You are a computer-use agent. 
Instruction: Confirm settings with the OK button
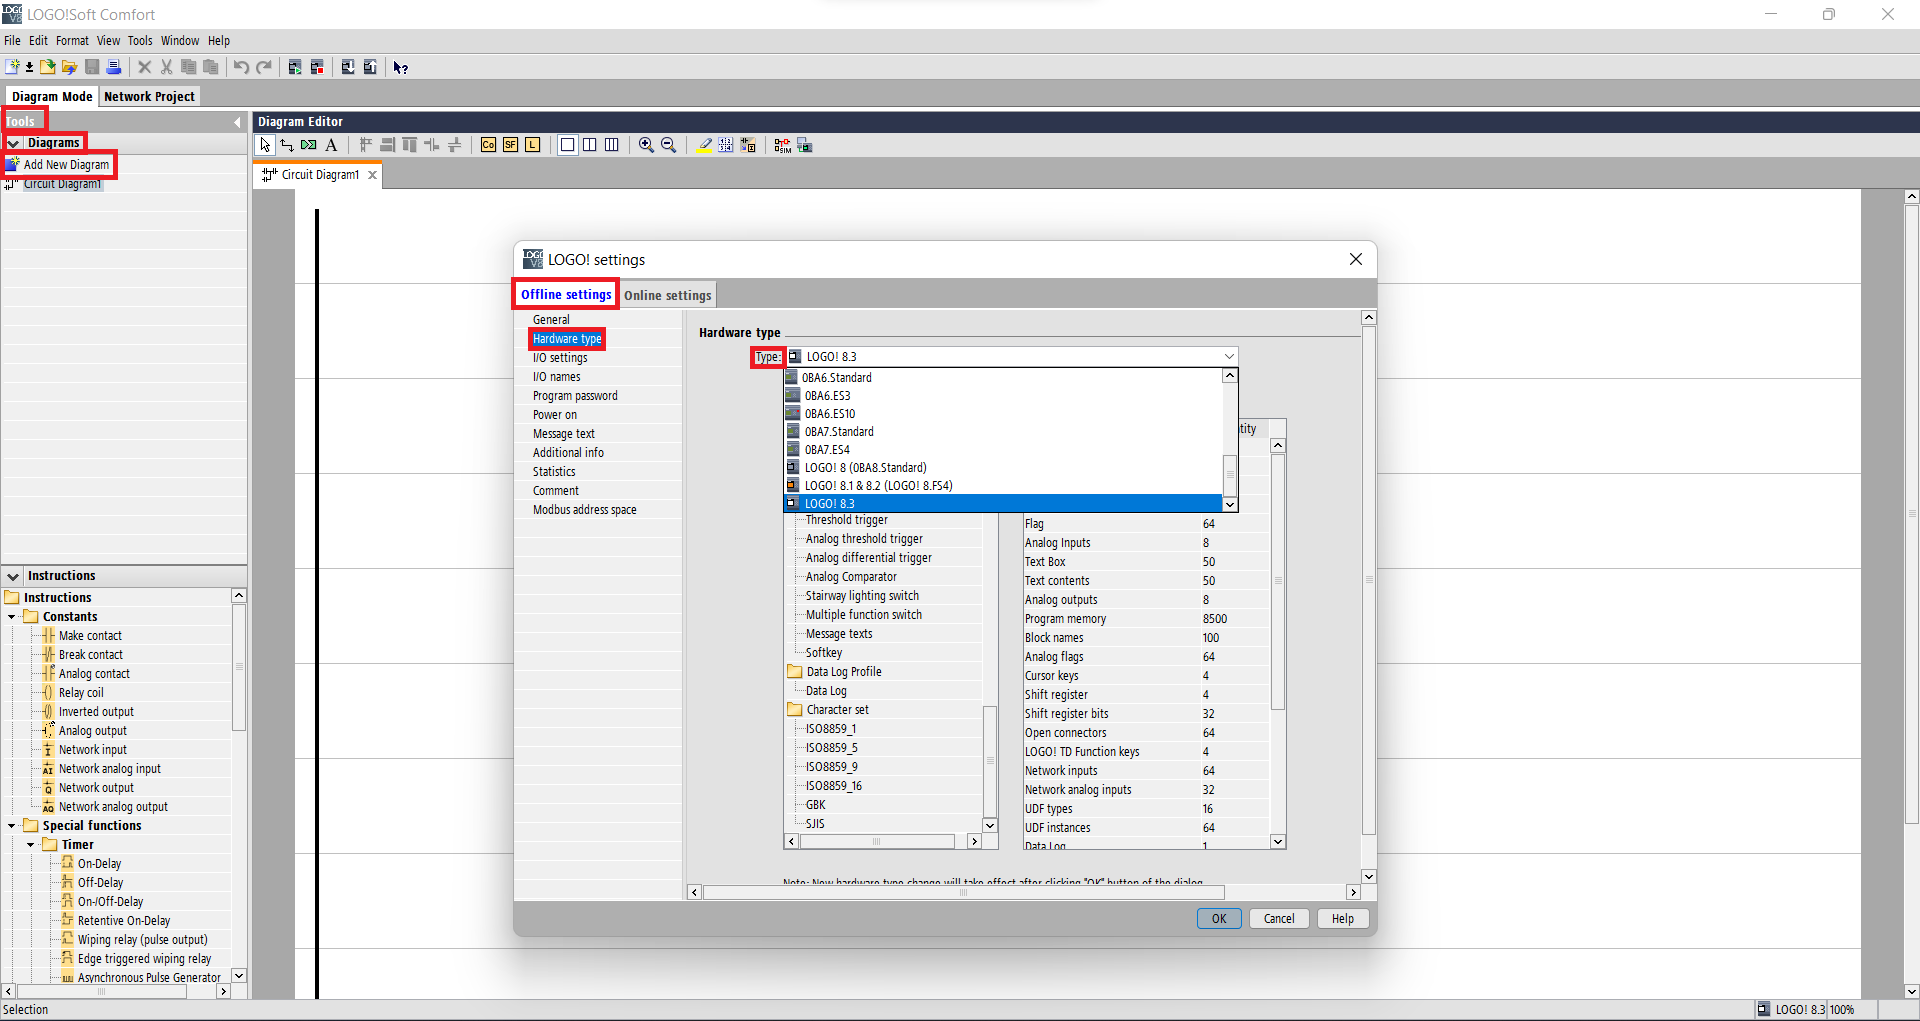click(x=1219, y=919)
